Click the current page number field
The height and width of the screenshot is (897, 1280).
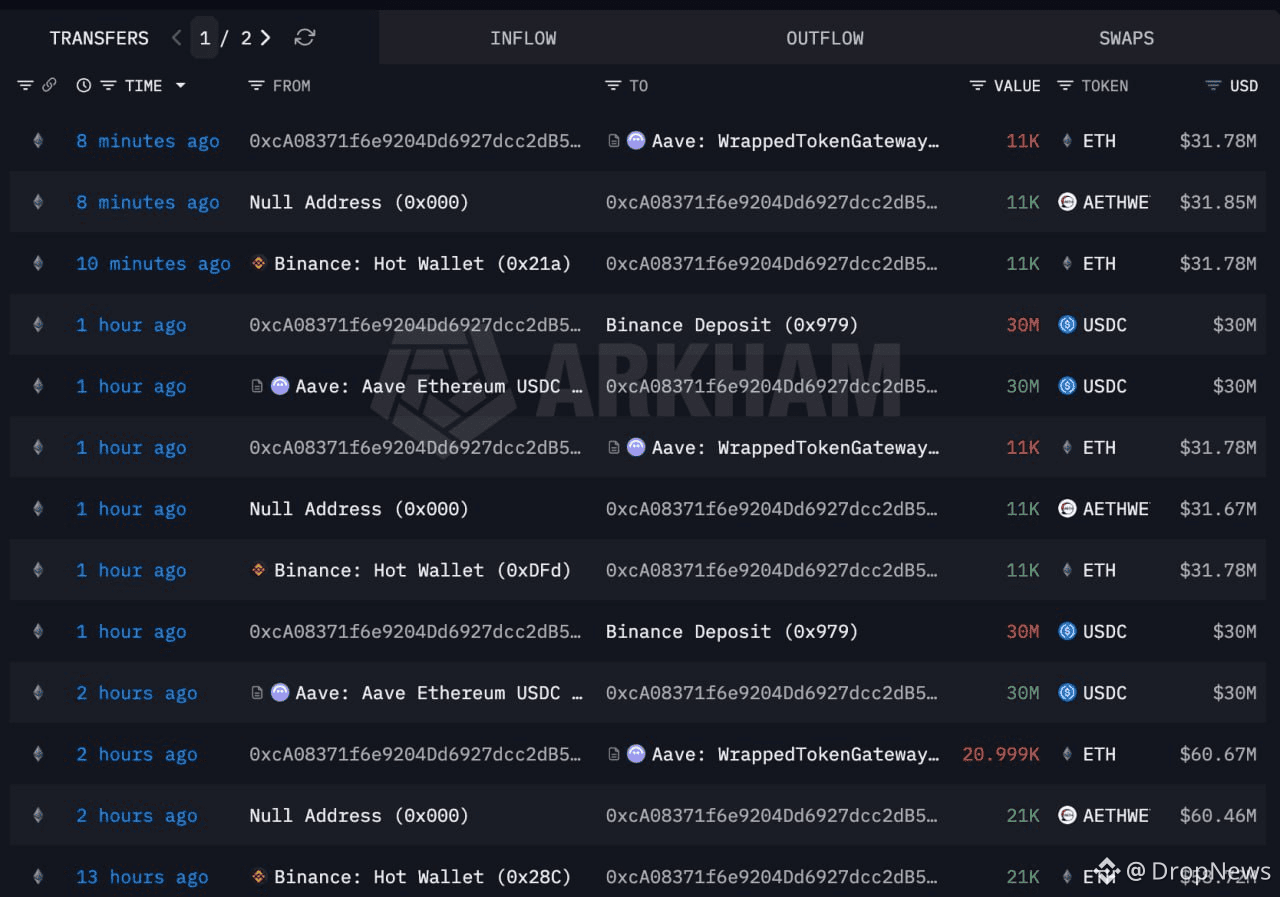(205, 38)
